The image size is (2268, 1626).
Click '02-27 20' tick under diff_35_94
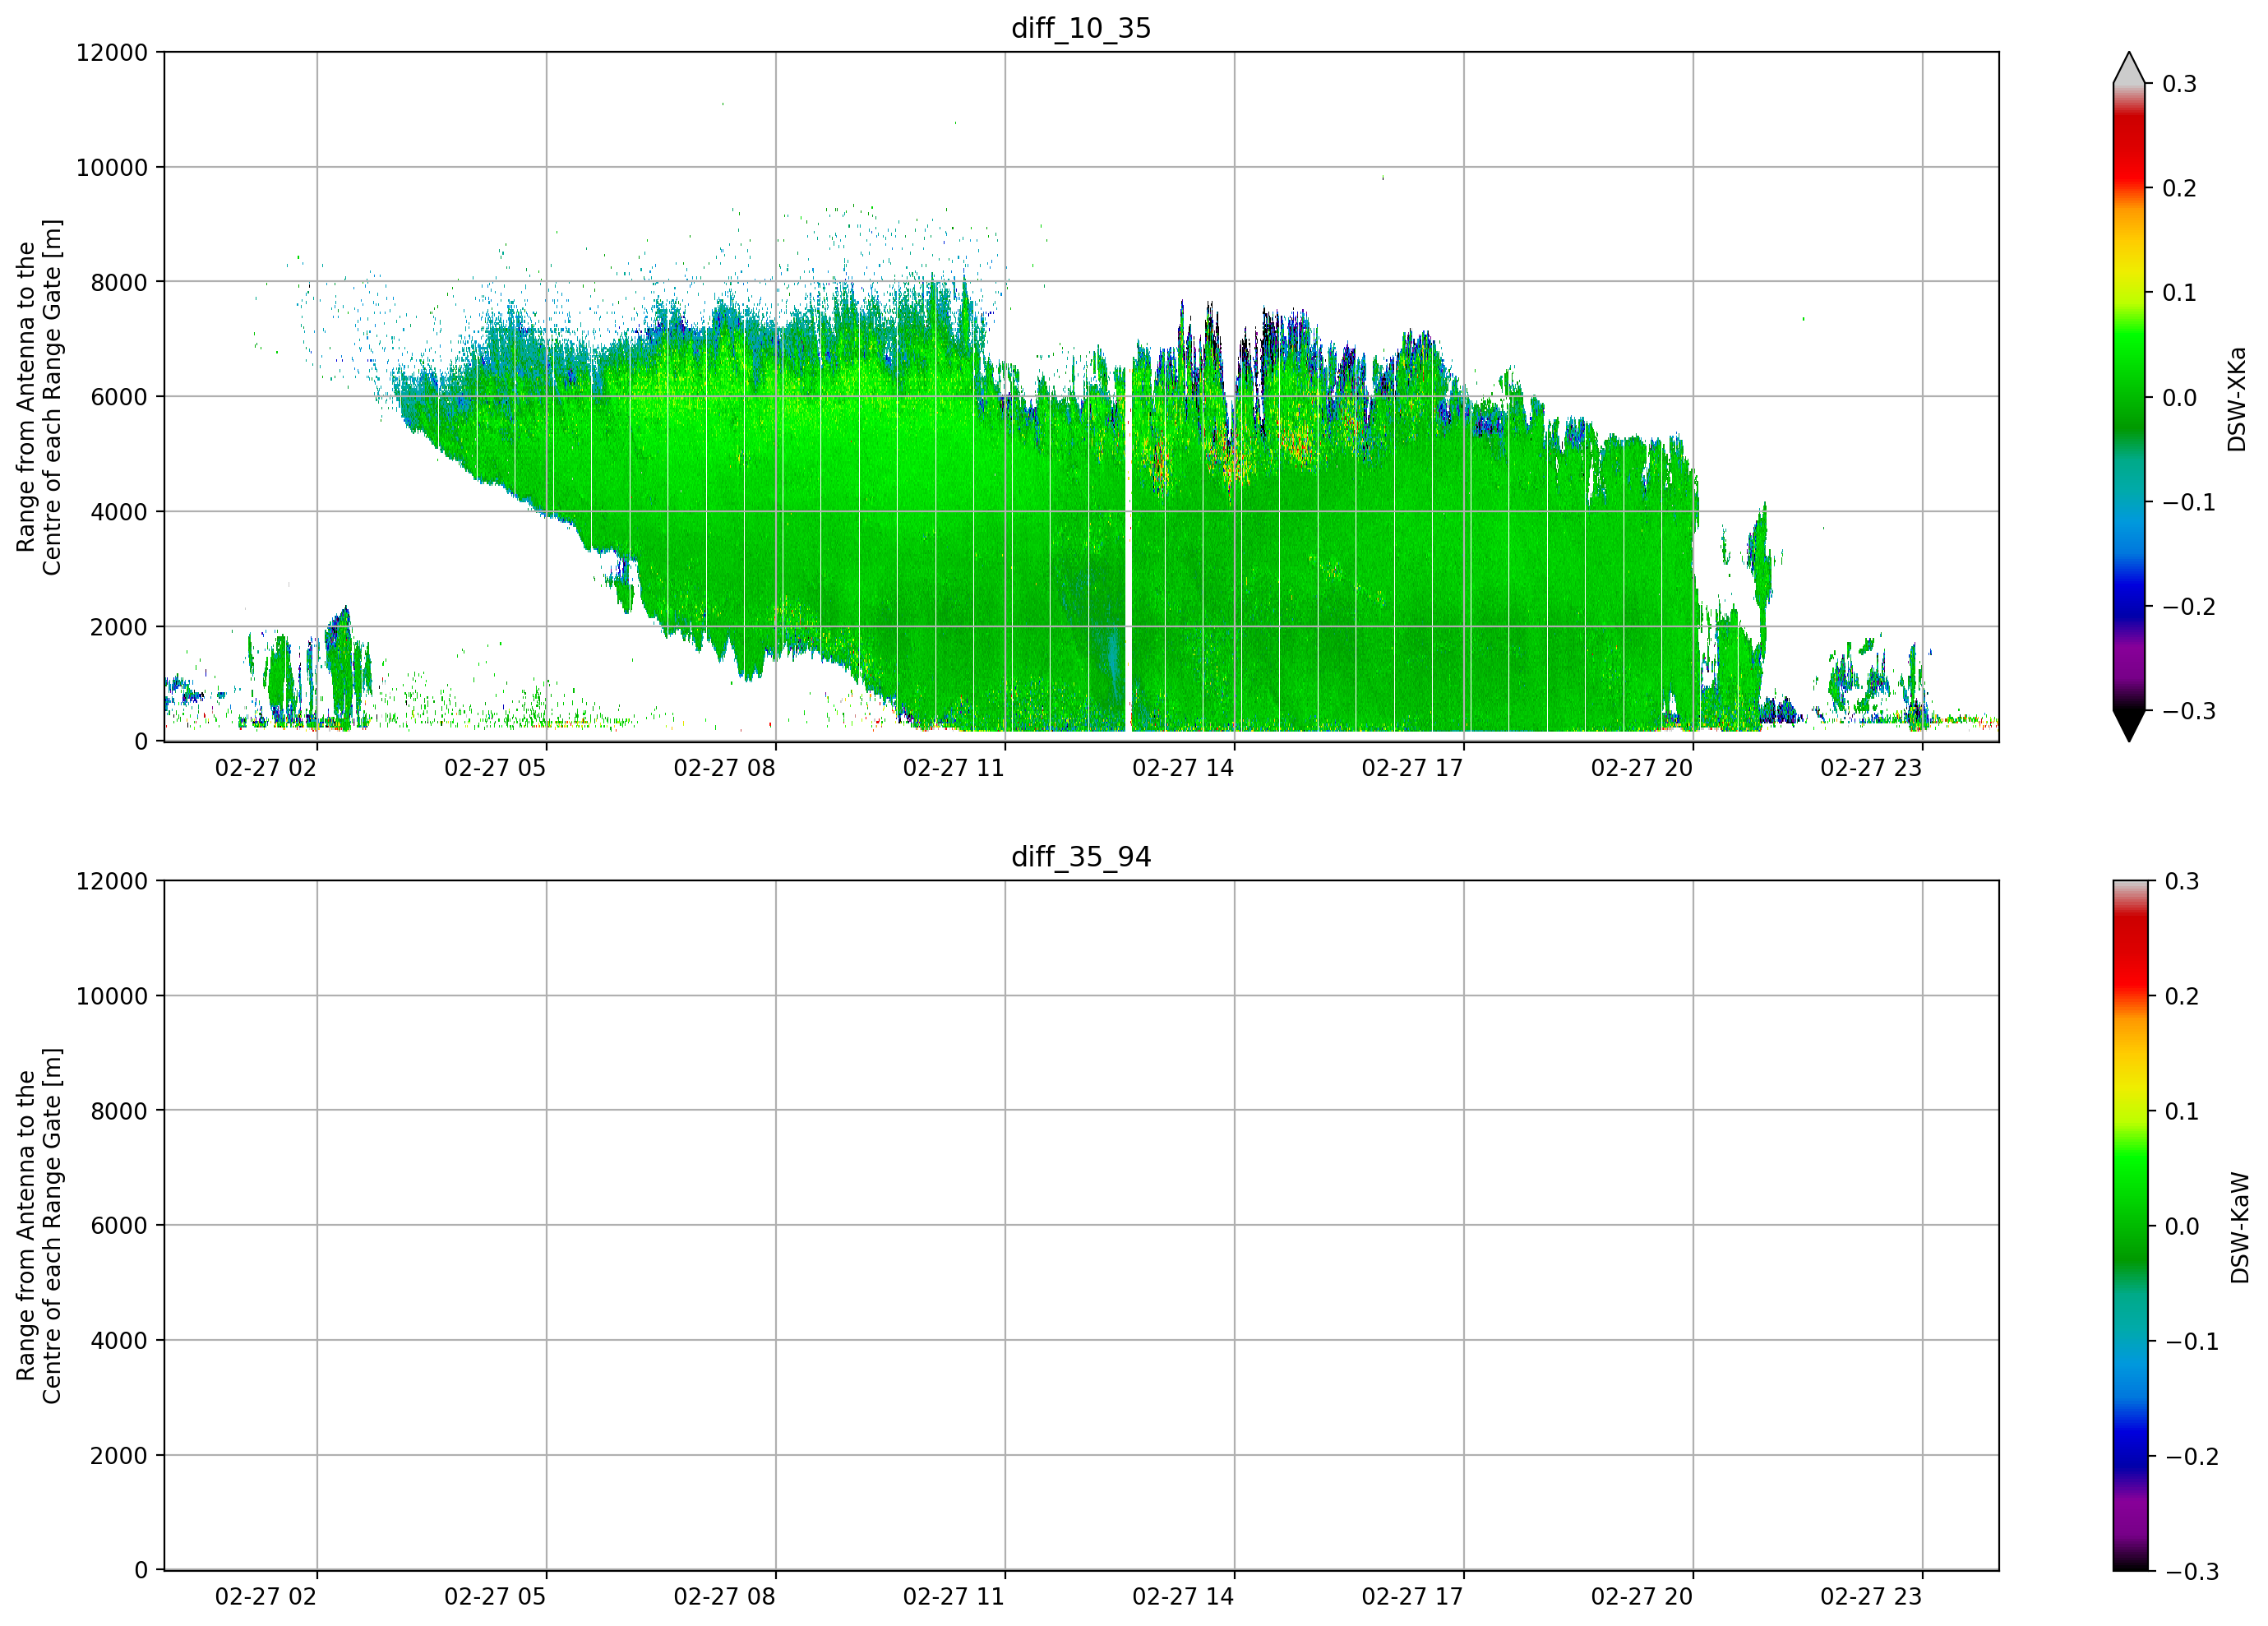[x=1642, y=1597]
